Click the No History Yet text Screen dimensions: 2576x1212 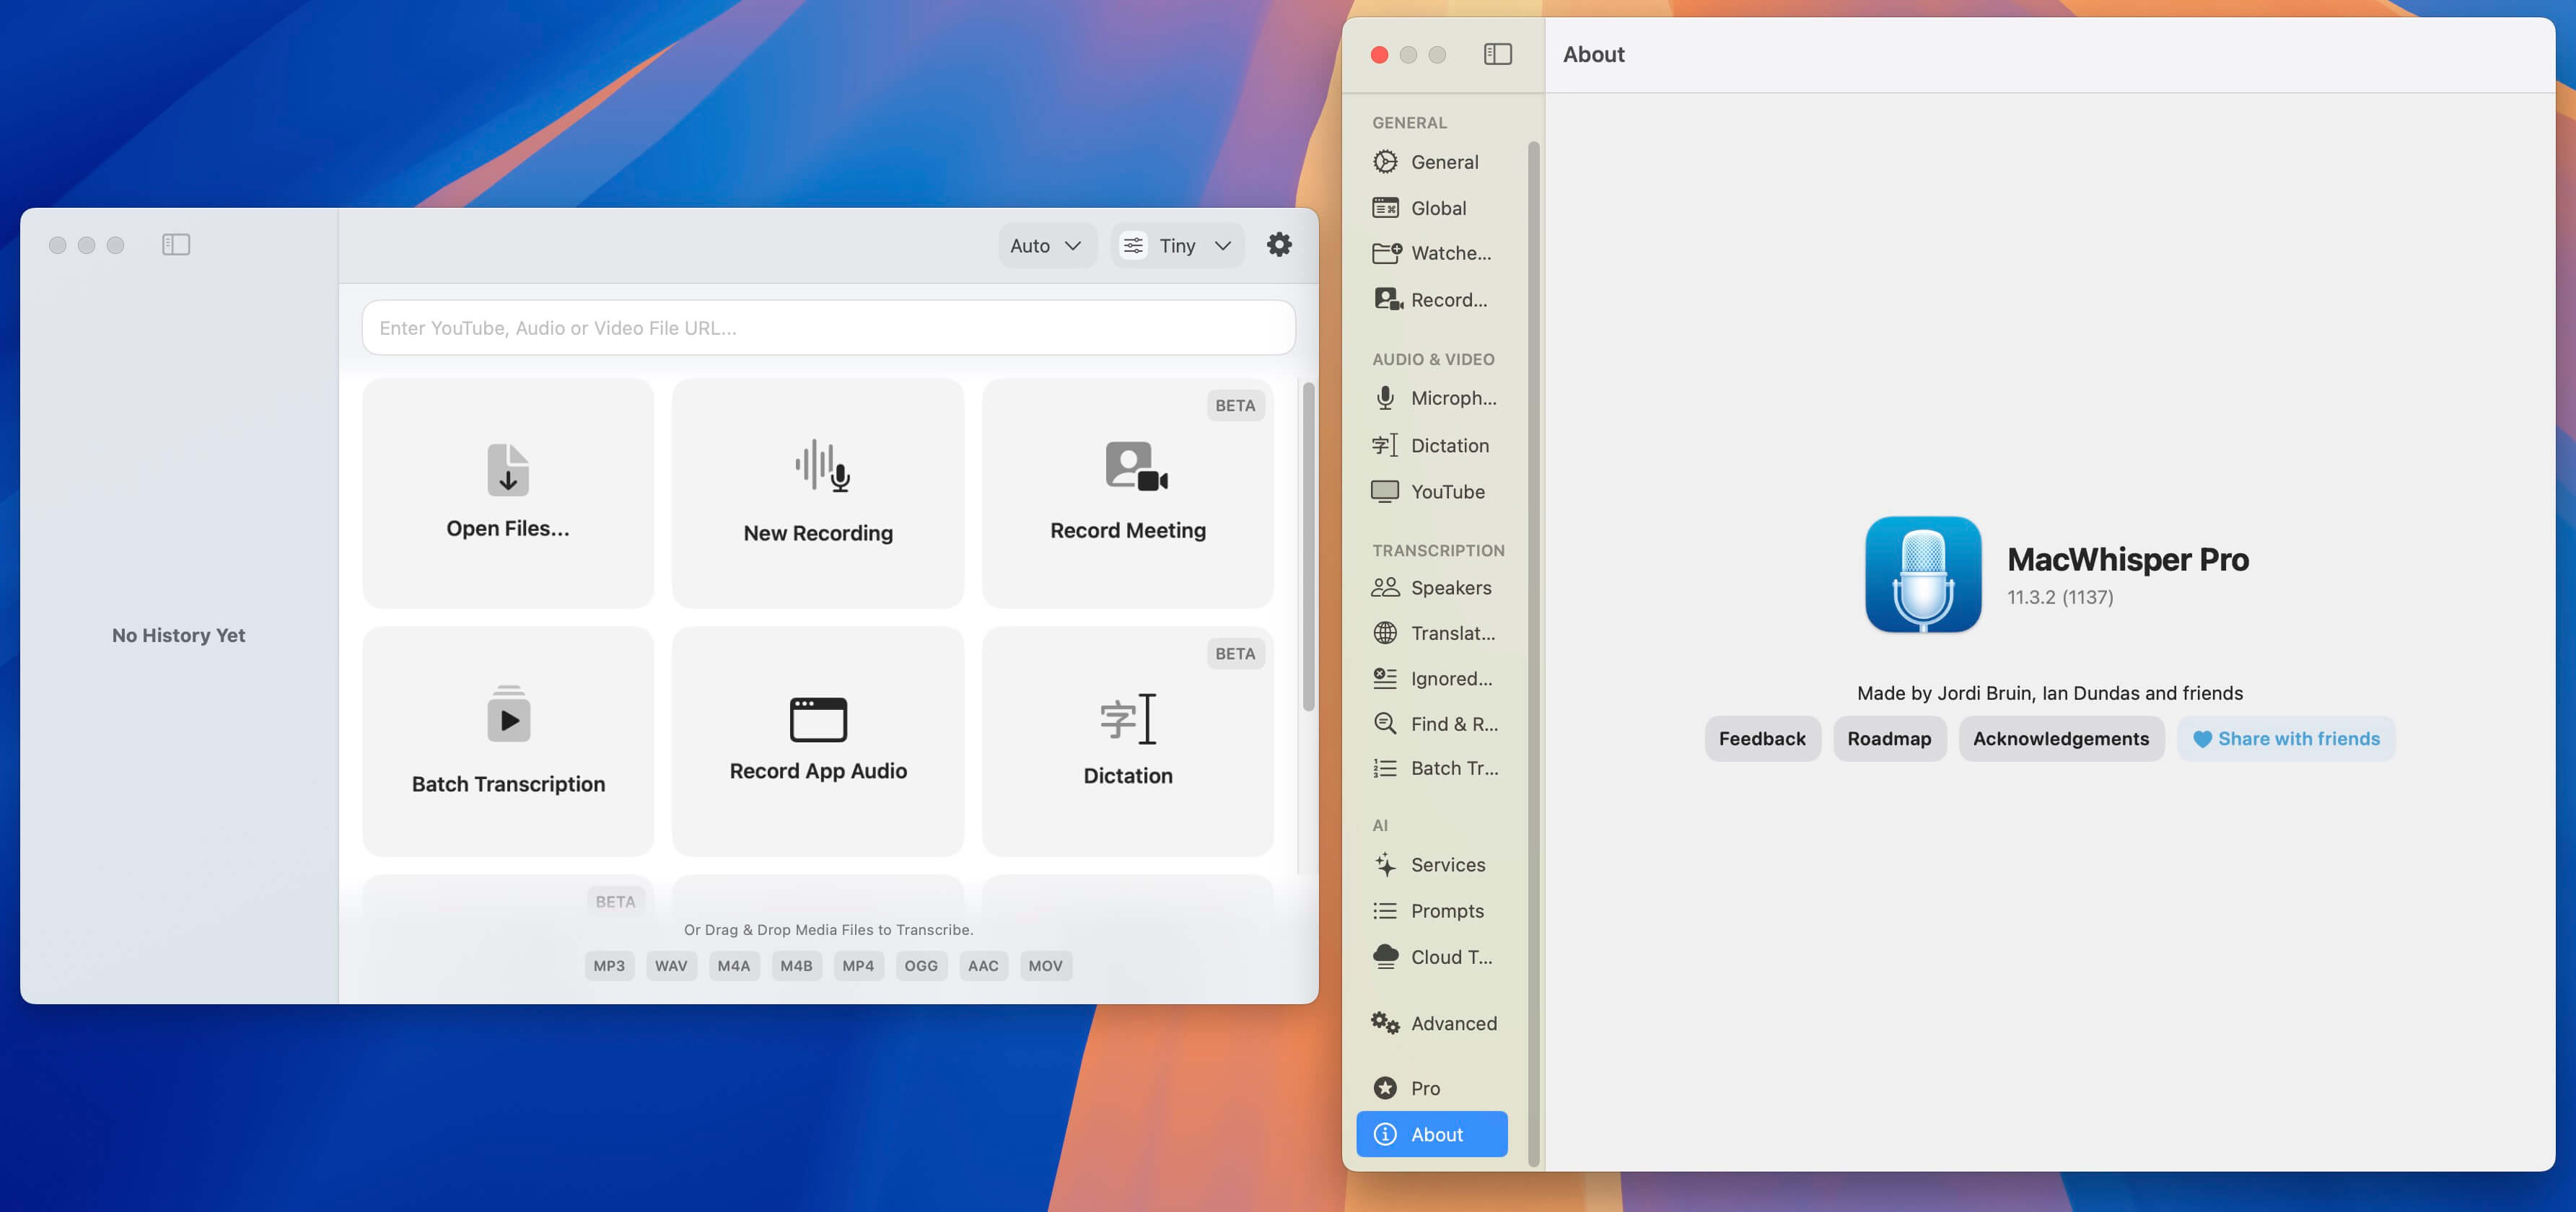click(179, 635)
